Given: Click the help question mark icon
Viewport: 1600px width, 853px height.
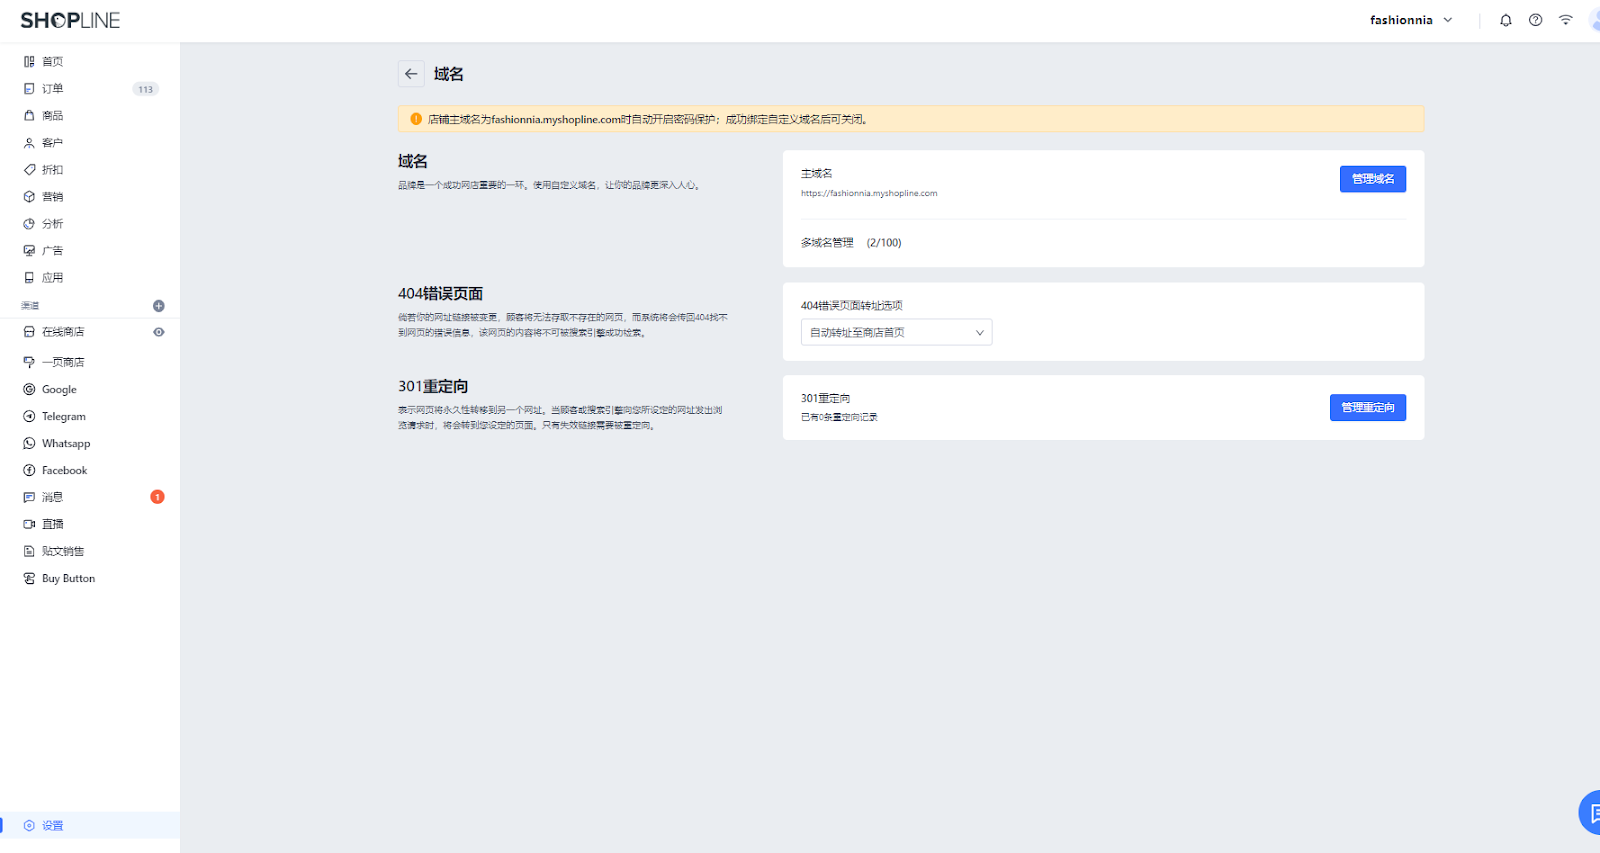Looking at the screenshot, I should [x=1535, y=20].
